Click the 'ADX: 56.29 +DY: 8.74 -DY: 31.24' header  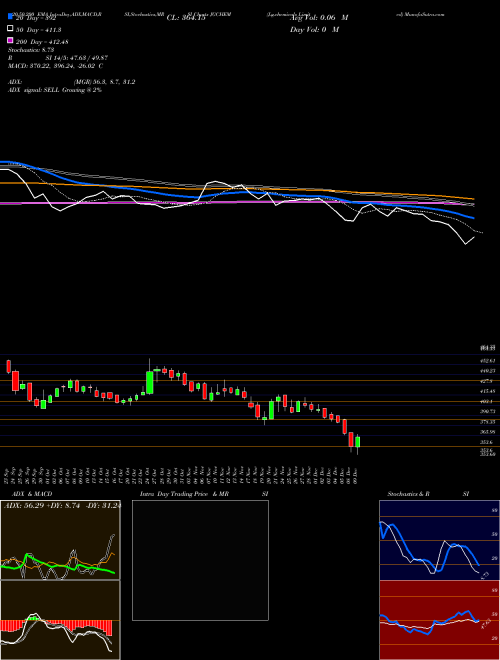coord(62,505)
